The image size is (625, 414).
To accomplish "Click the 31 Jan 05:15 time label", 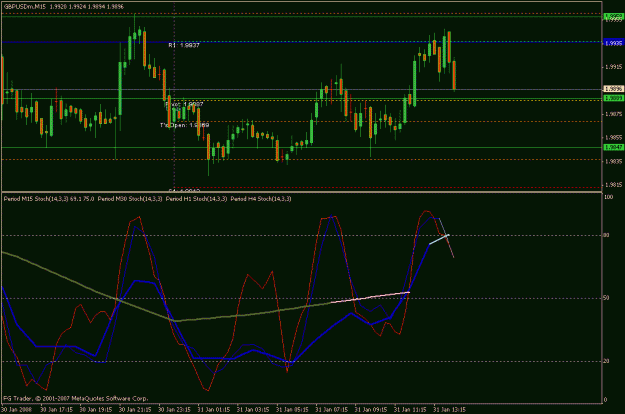I will (292, 410).
